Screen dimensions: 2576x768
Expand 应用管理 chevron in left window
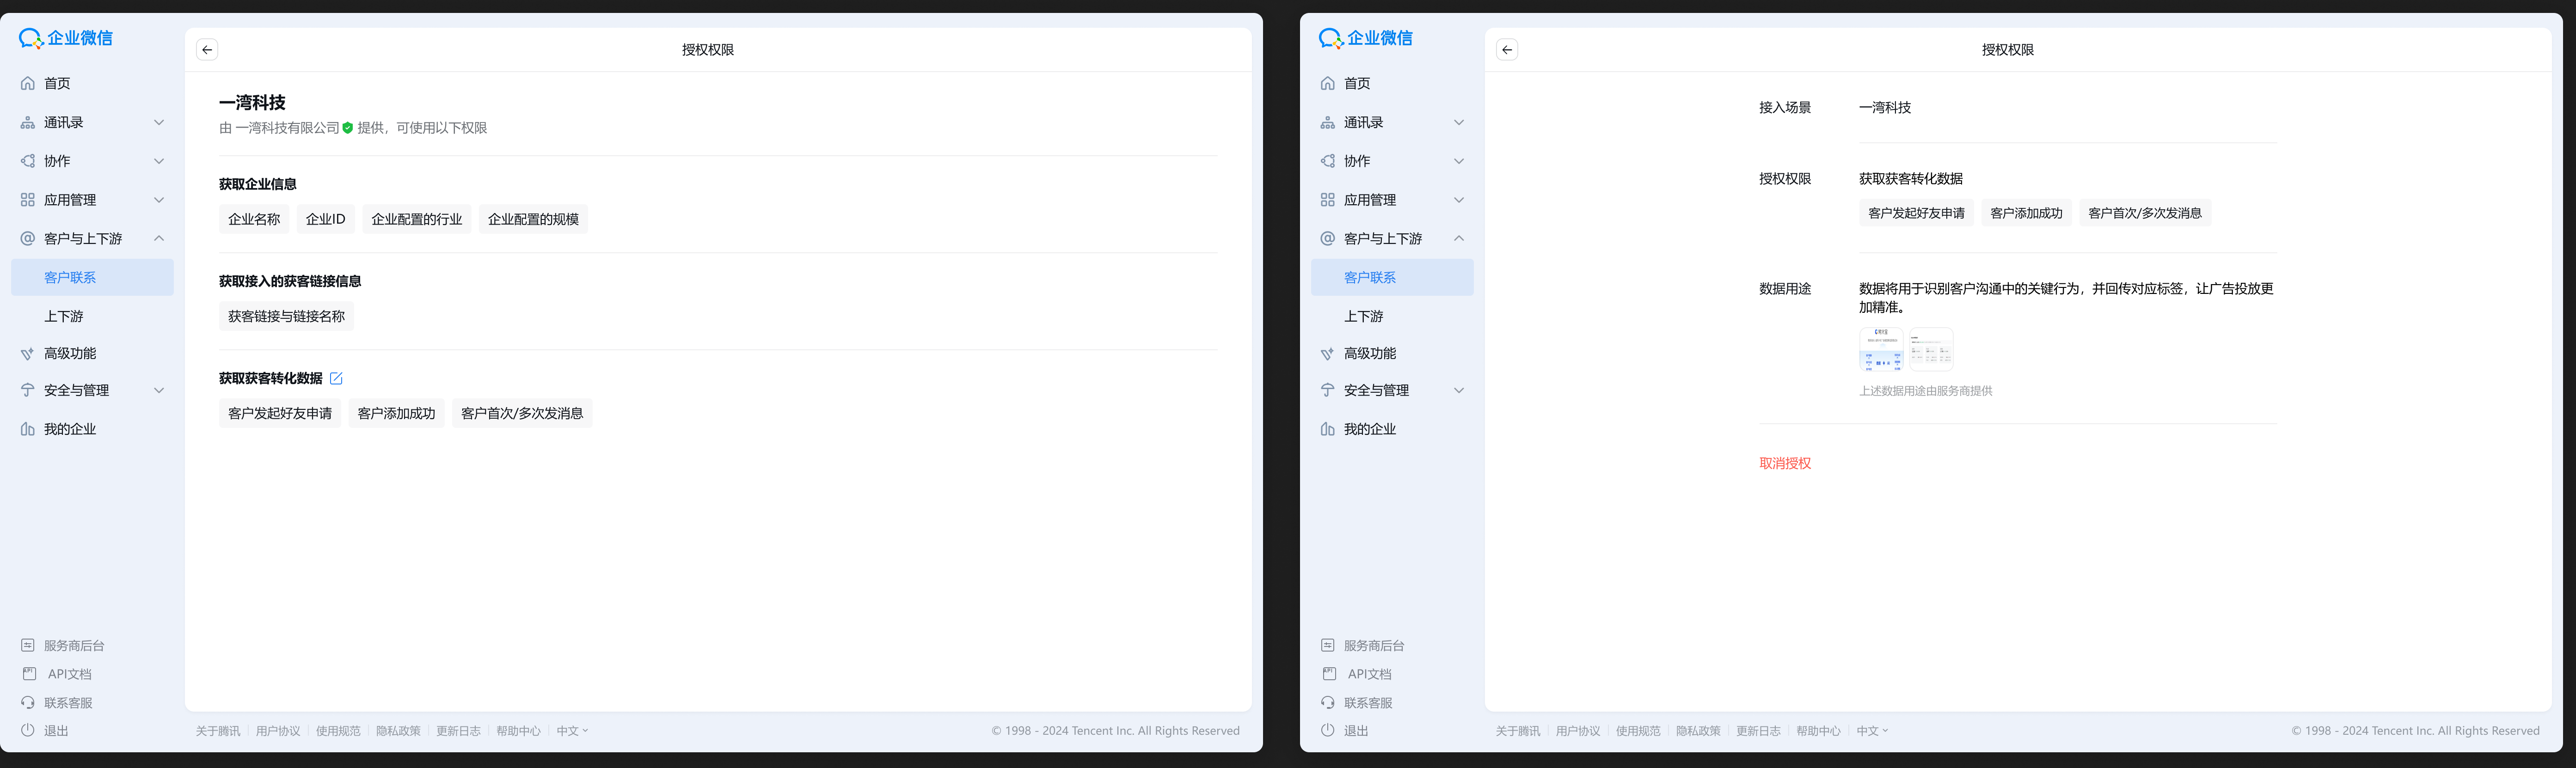(x=159, y=200)
